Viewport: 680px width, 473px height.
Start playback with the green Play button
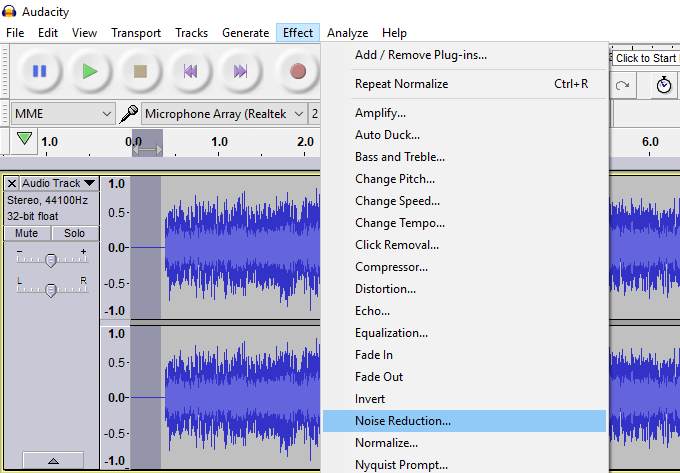pyautogui.click(x=90, y=71)
